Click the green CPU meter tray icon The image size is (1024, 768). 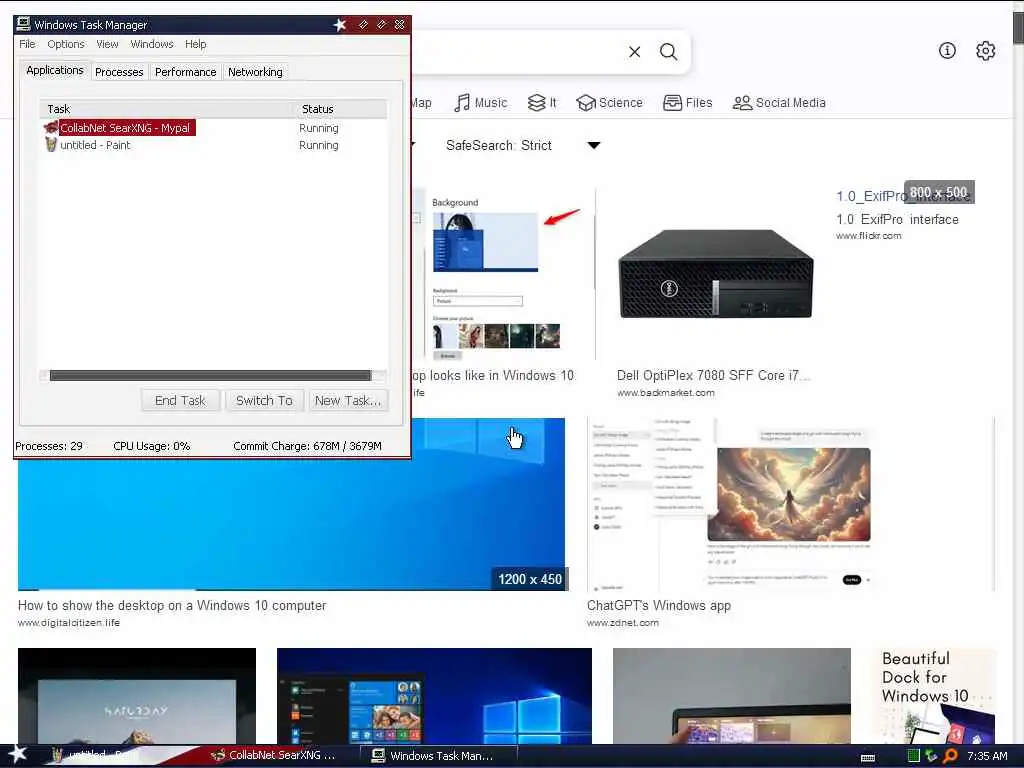click(914, 756)
